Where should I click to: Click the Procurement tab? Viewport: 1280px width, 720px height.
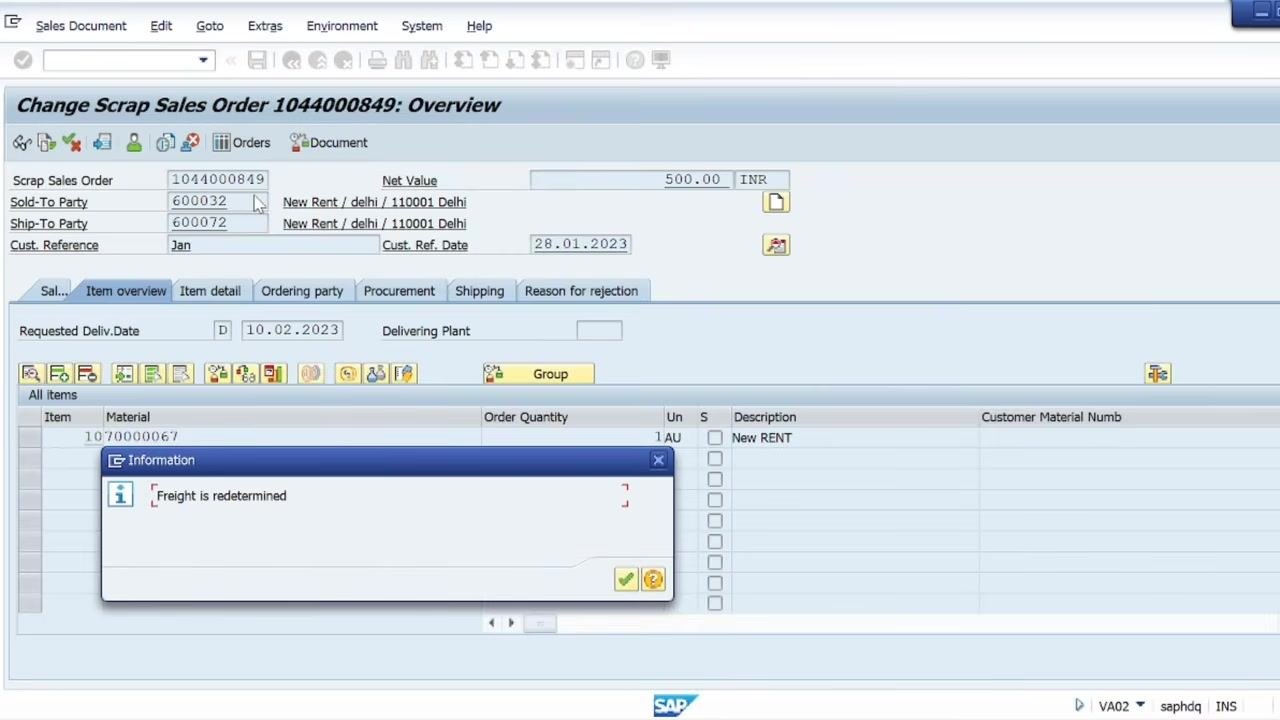click(x=399, y=291)
